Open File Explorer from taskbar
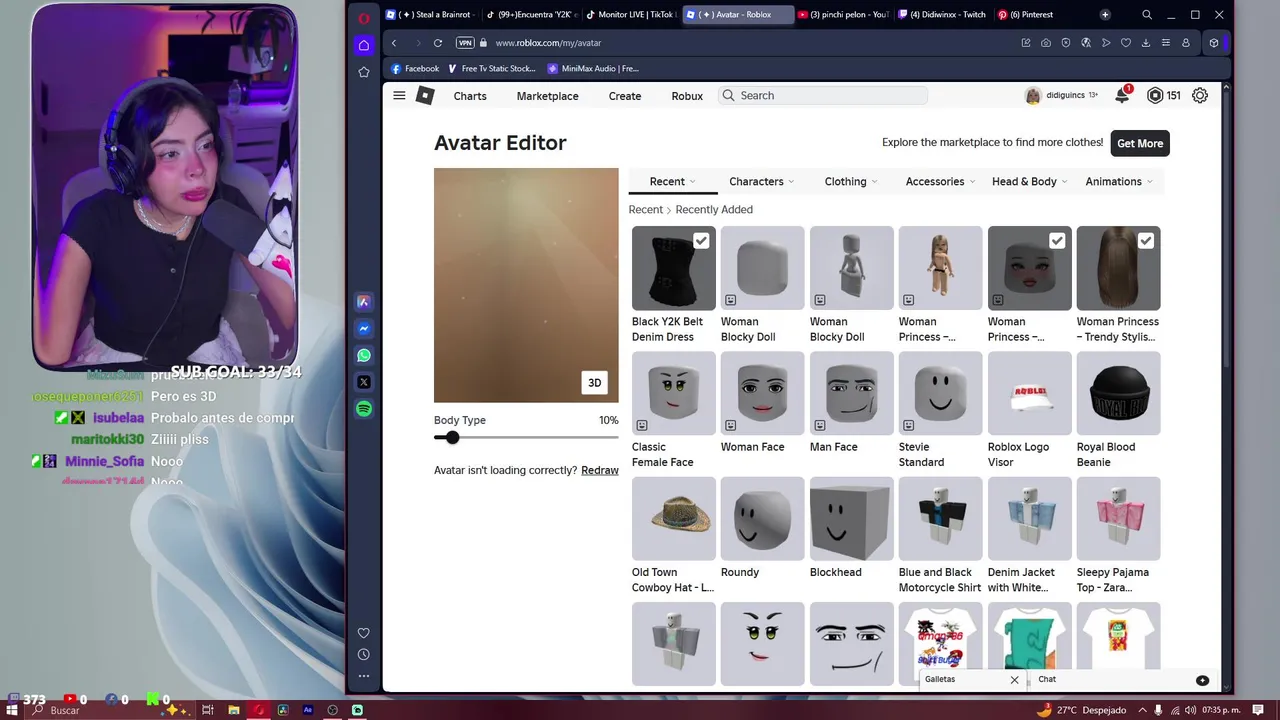 pos(233,710)
